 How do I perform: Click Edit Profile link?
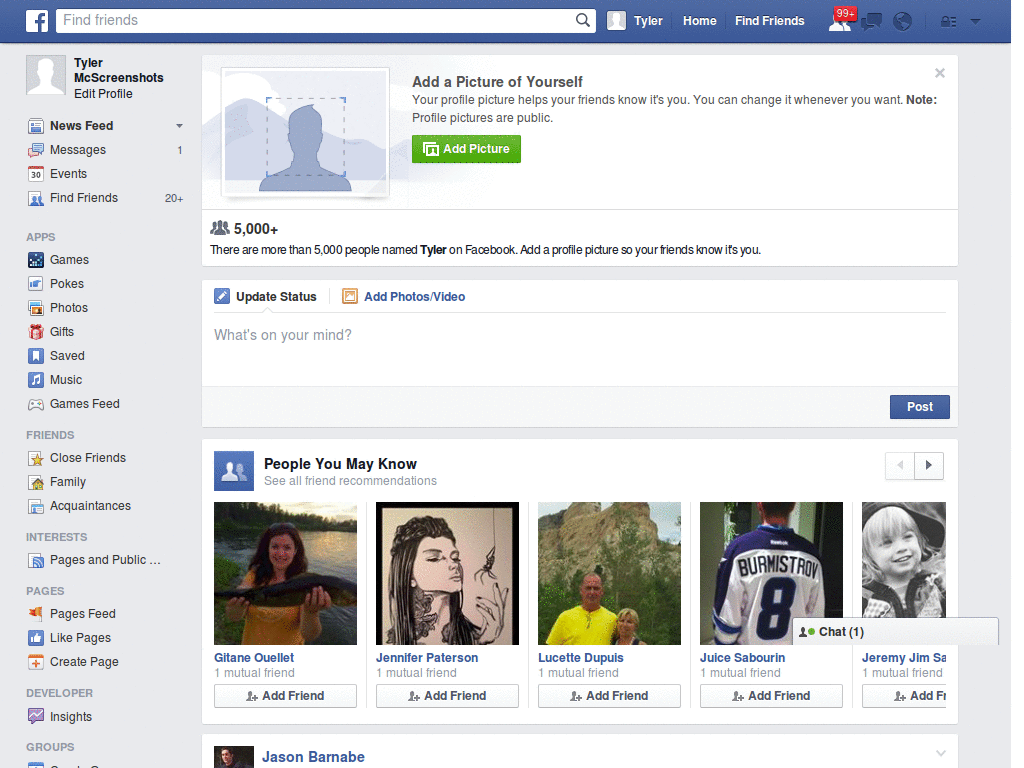point(103,94)
